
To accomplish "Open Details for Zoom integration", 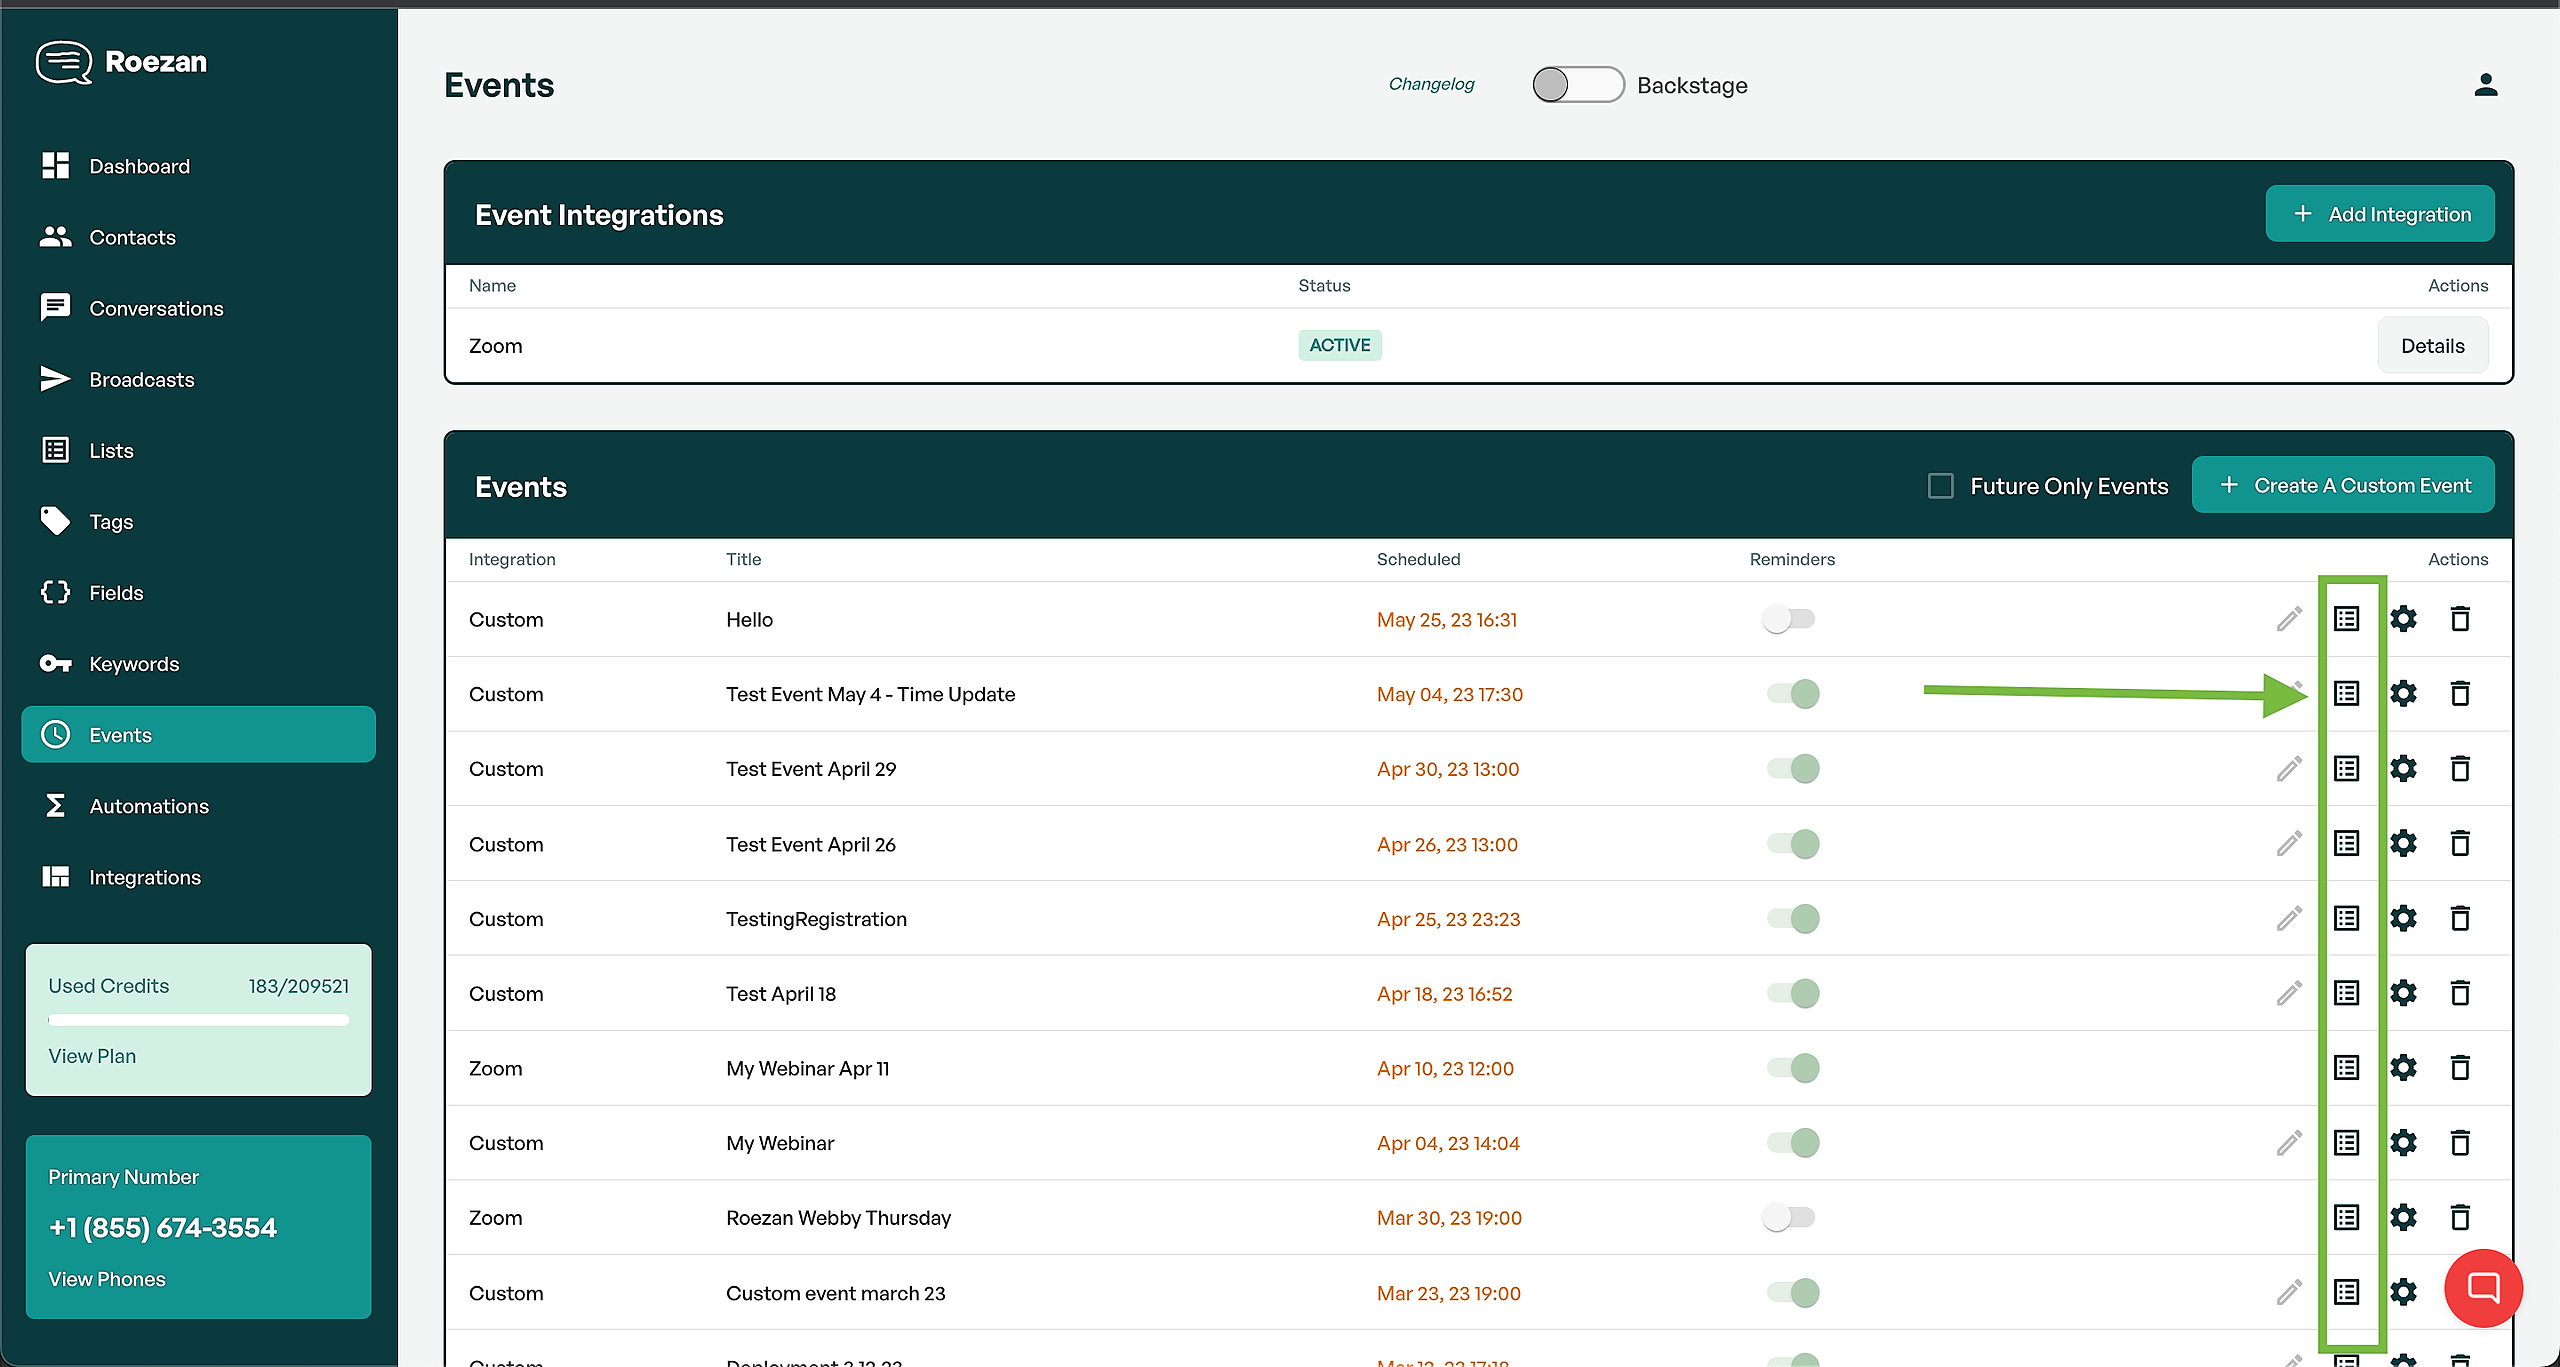I will pyautogui.click(x=2432, y=346).
